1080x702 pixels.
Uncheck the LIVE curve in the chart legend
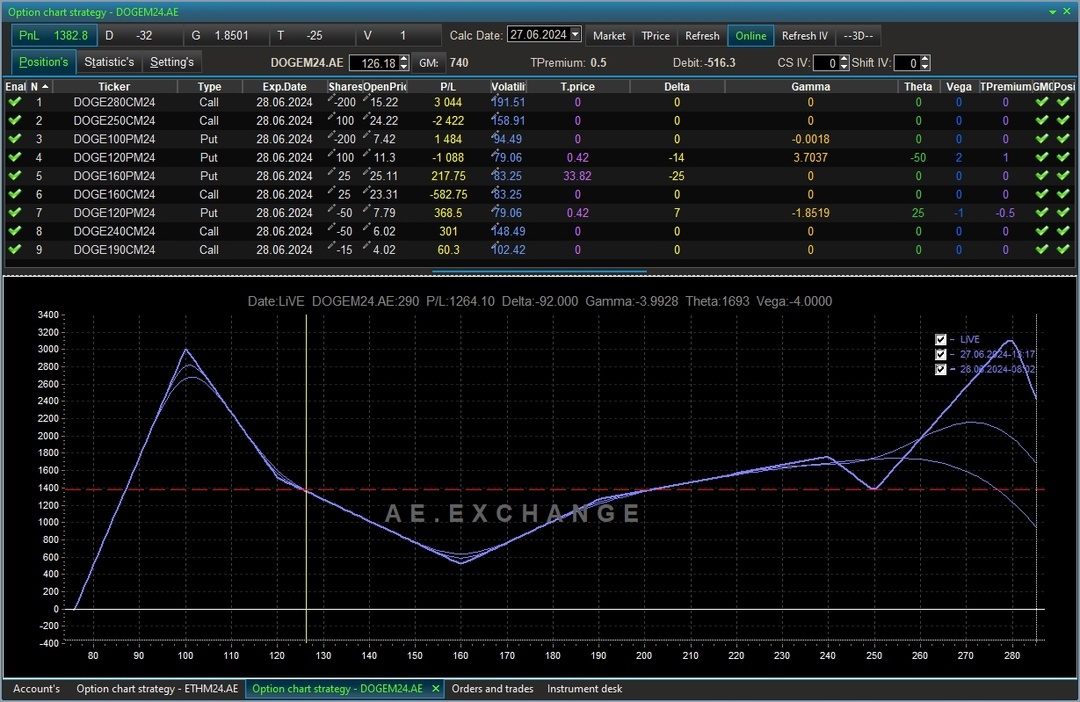pyautogui.click(x=941, y=340)
